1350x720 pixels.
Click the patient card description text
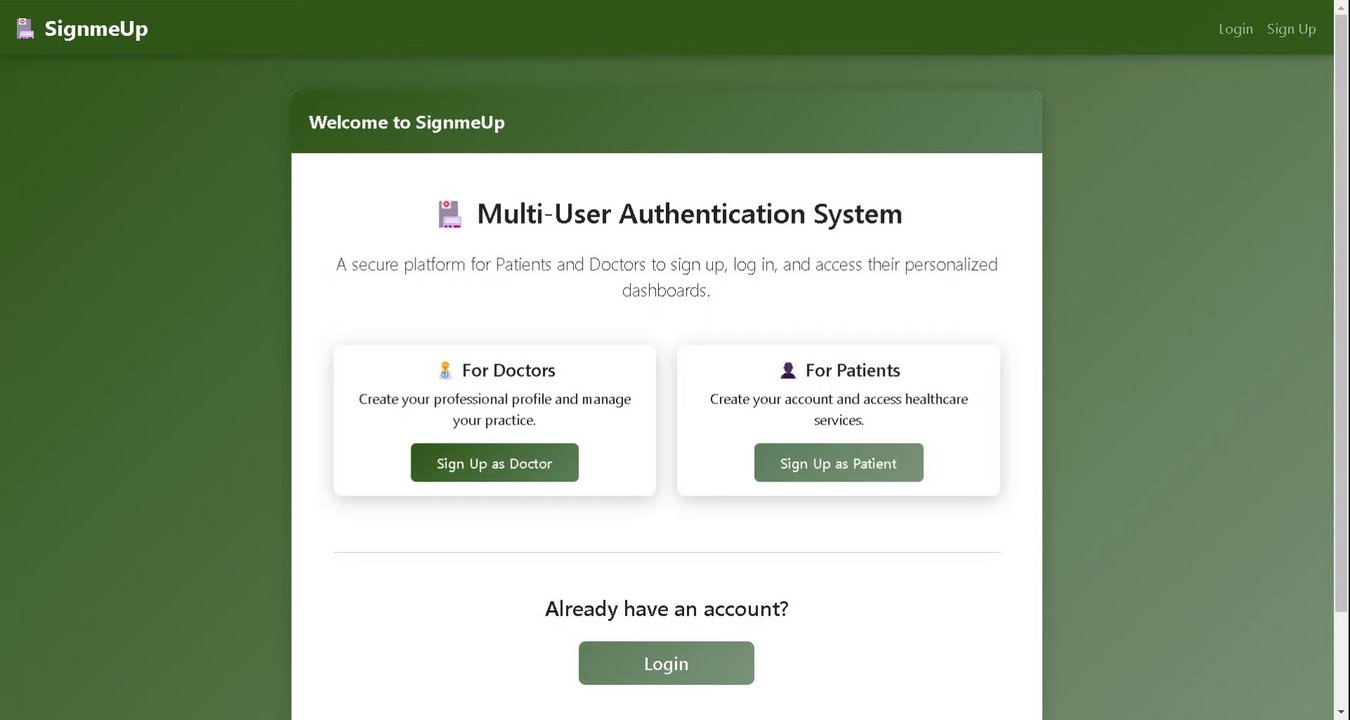838,409
